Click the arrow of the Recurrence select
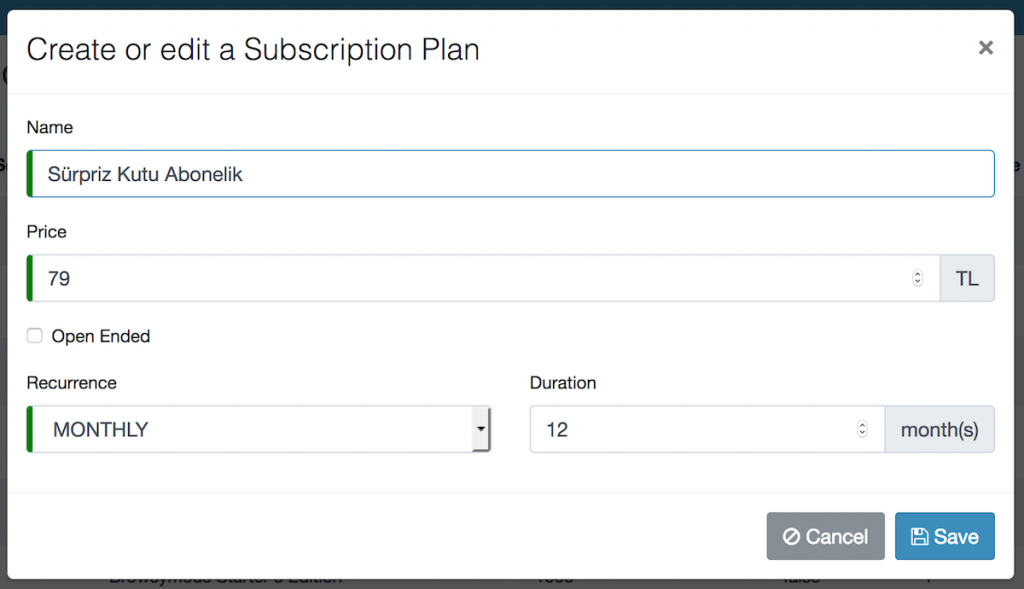 (481, 429)
